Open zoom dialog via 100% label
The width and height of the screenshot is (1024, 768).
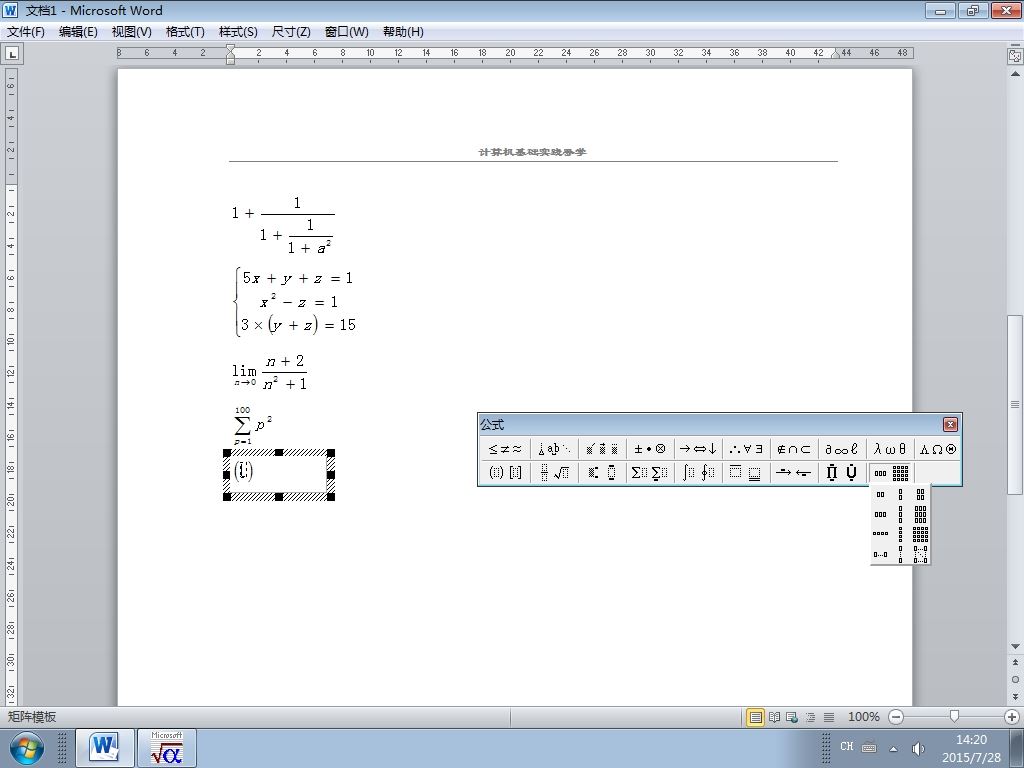point(863,717)
